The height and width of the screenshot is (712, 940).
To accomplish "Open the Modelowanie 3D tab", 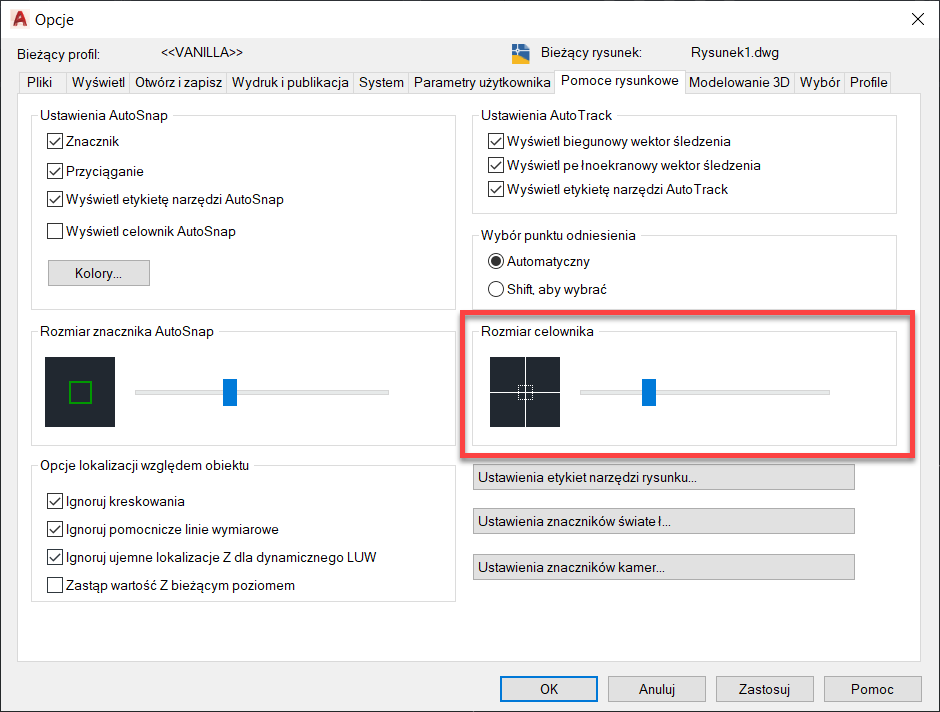I will coord(739,82).
